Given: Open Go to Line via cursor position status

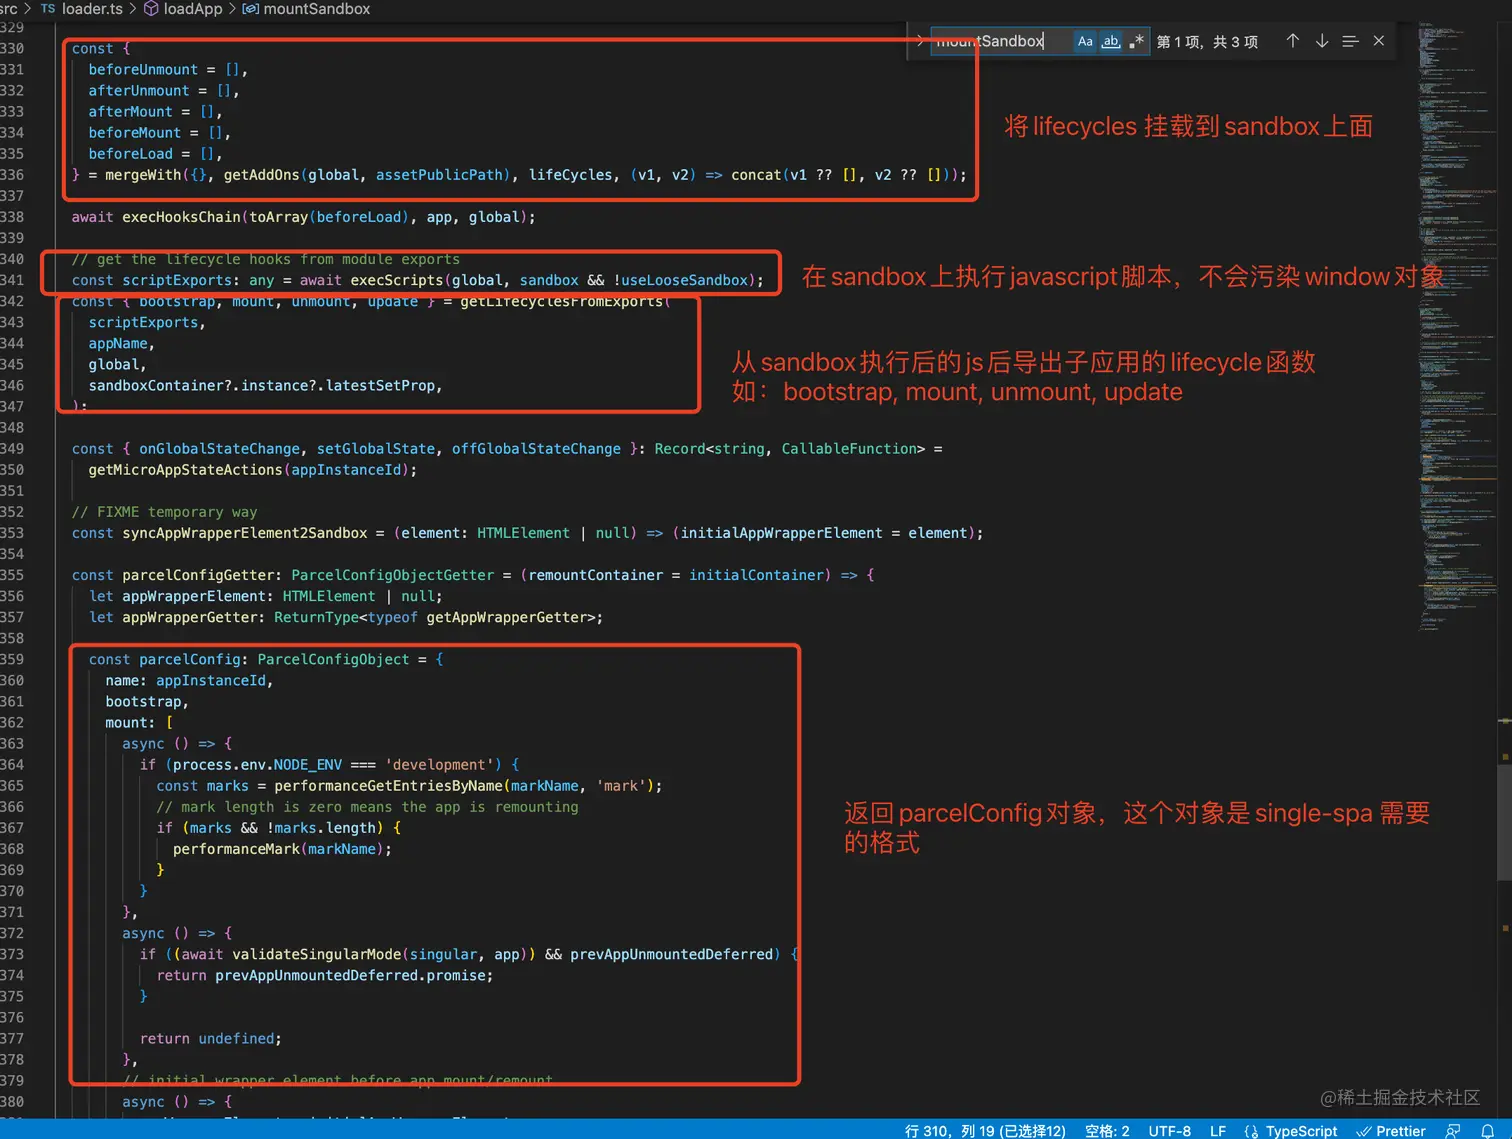Looking at the screenshot, I should tap(985, 1130).
